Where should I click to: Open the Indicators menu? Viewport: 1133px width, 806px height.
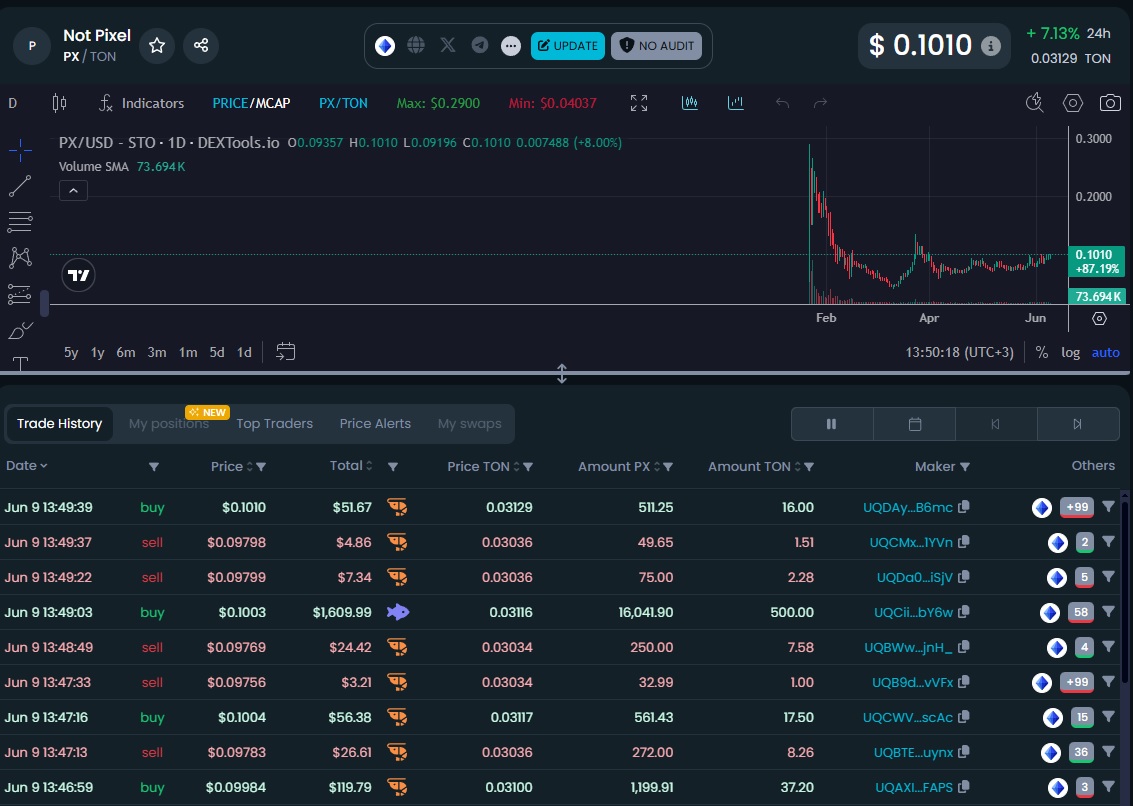coord(142,103)
